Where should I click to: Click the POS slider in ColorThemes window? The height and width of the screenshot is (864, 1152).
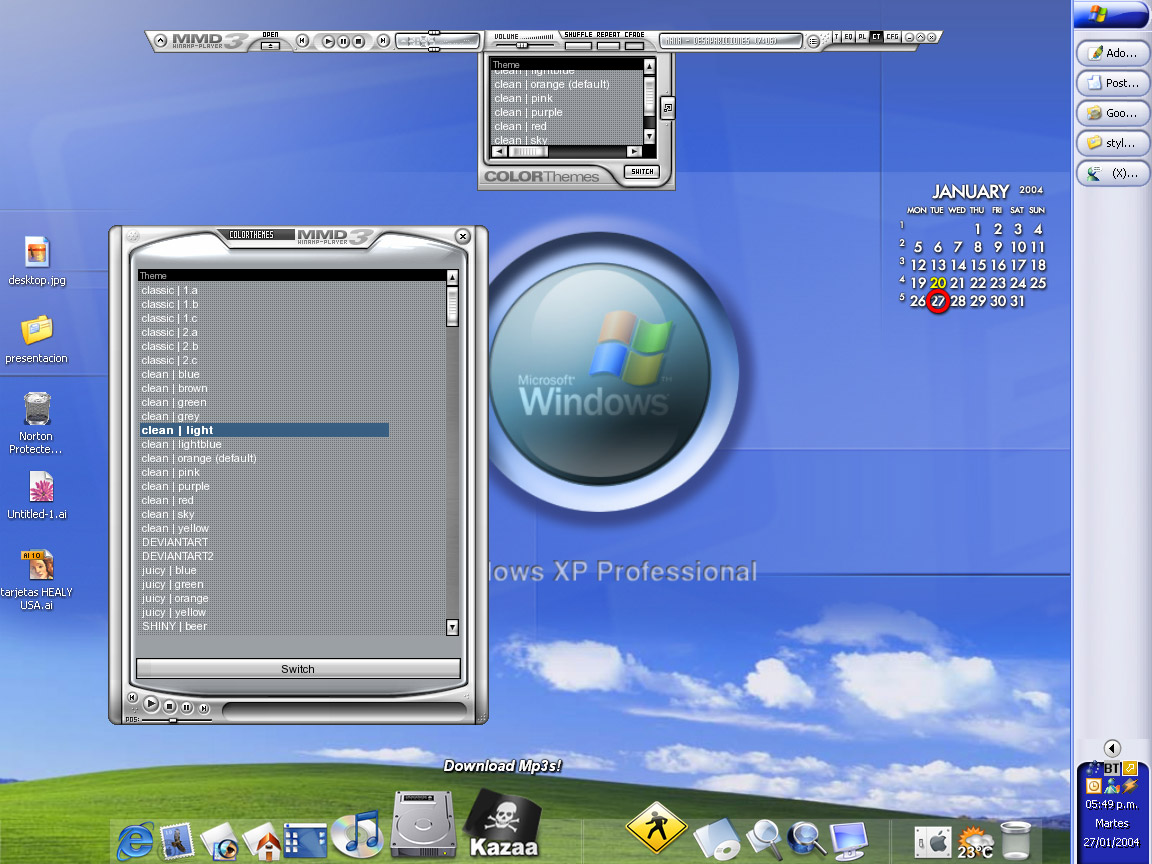[176, 721]
